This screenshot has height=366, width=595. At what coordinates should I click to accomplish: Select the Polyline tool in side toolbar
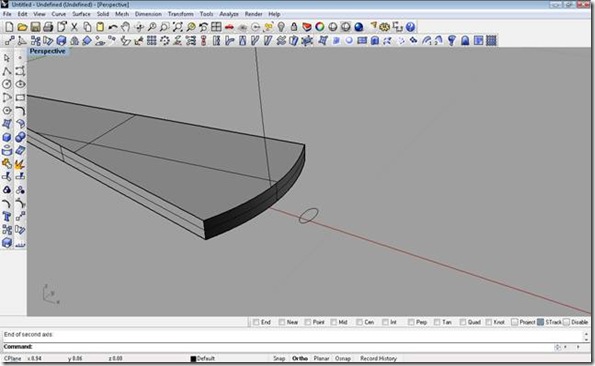tap(7, 71)
